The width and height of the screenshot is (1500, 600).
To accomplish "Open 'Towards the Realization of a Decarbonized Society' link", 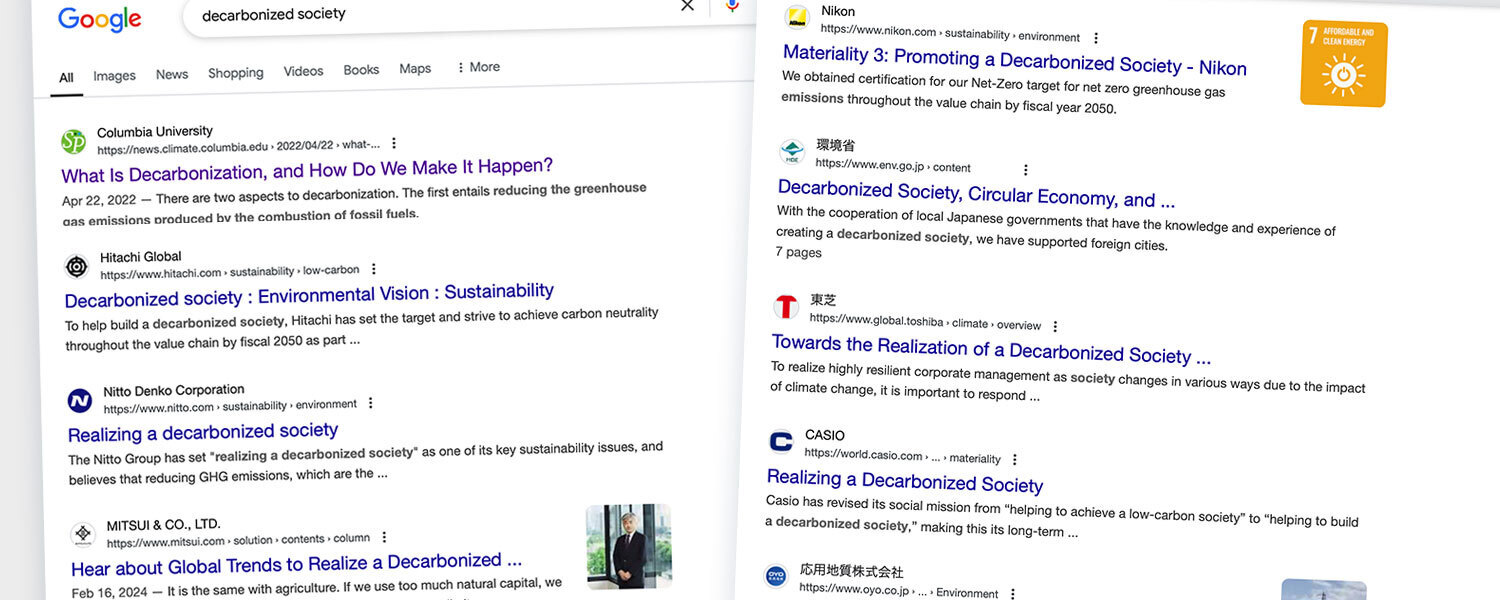I will pyautogui.click(x=991, y=349).
